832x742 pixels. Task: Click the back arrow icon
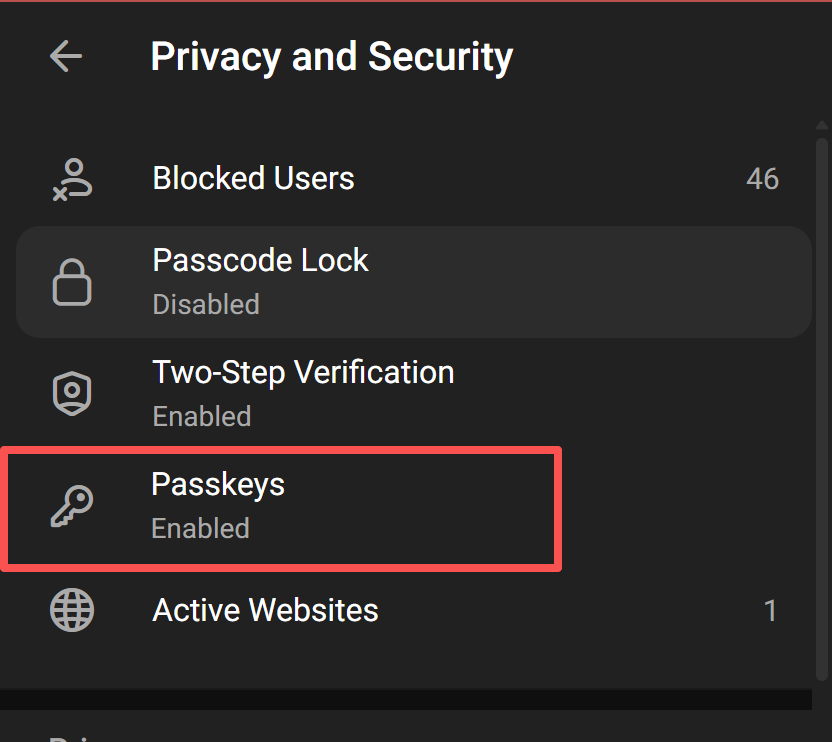tap(66, 56)
